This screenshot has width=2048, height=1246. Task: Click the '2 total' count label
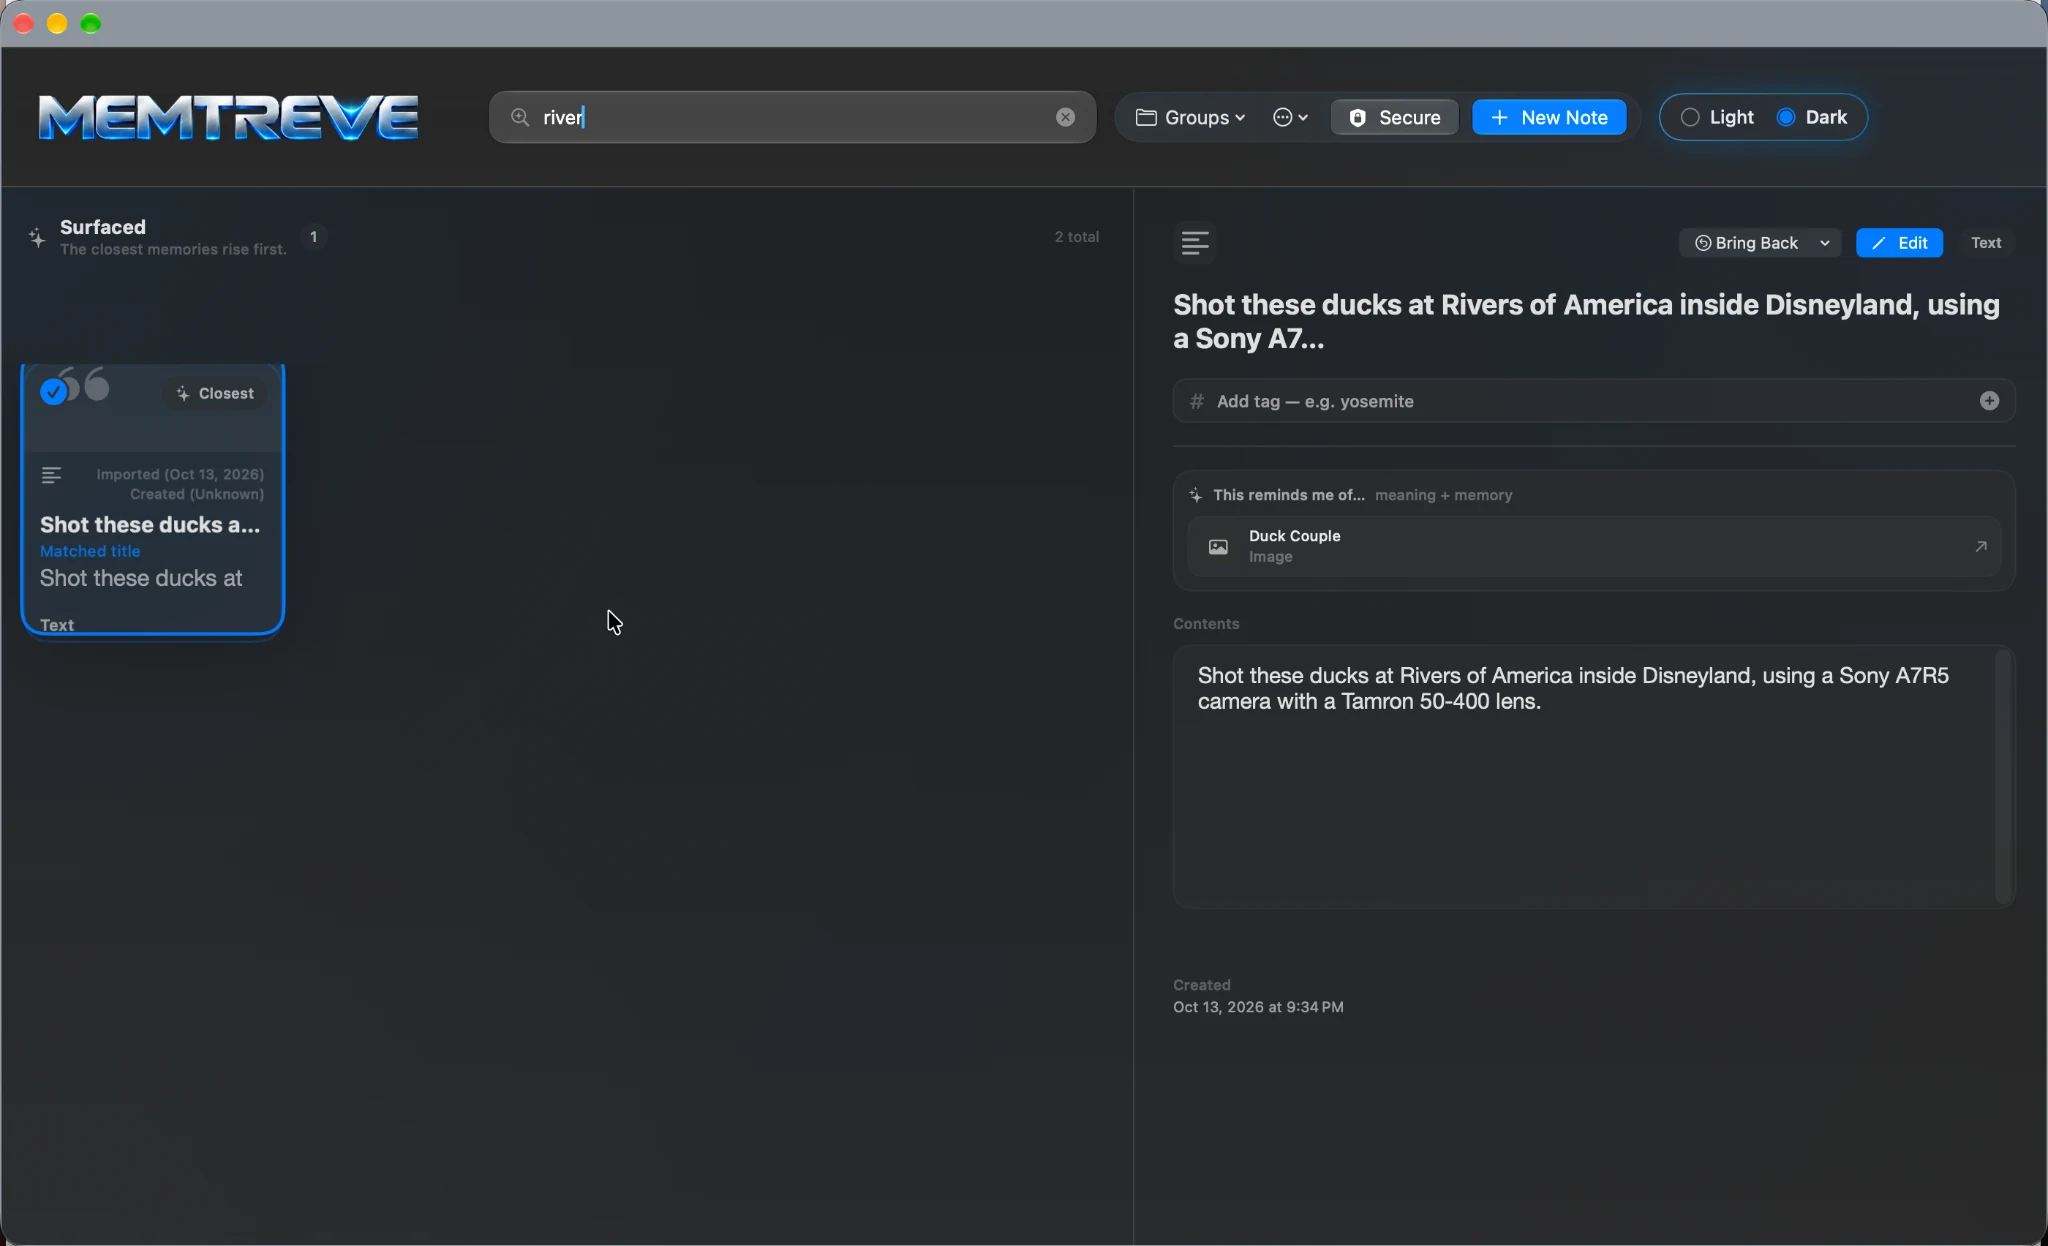pyautogui.click(x=1076, y=237)
